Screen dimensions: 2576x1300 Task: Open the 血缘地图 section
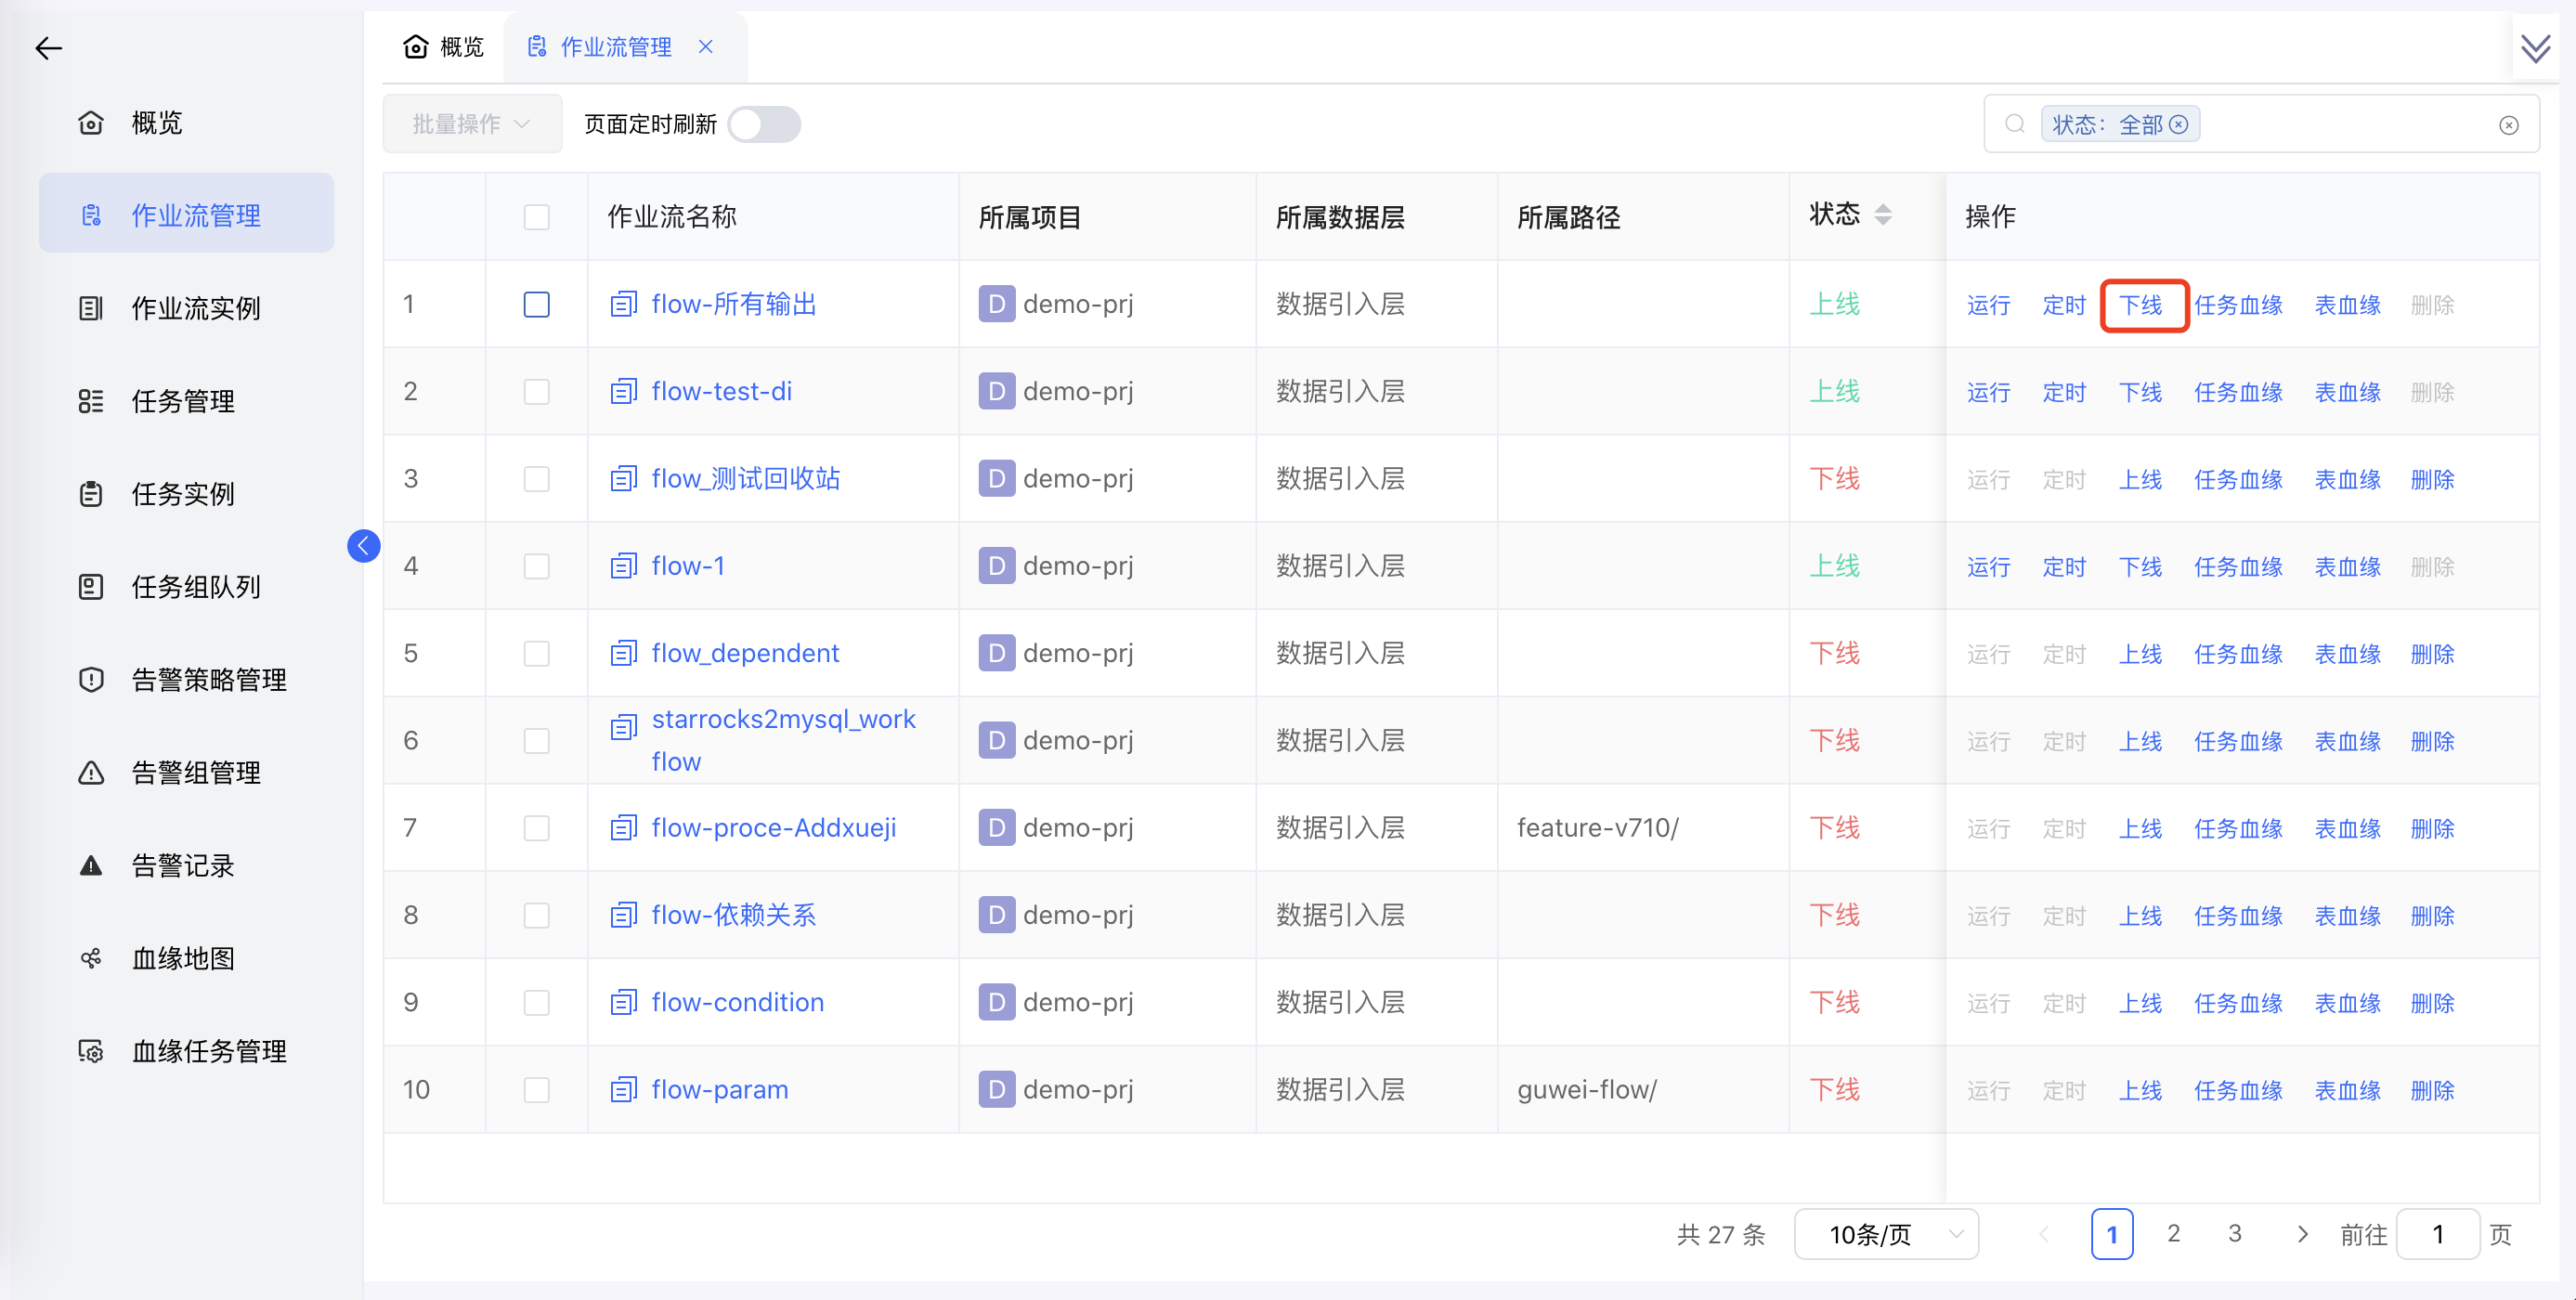pyautogui.click(x=182, y=958)
